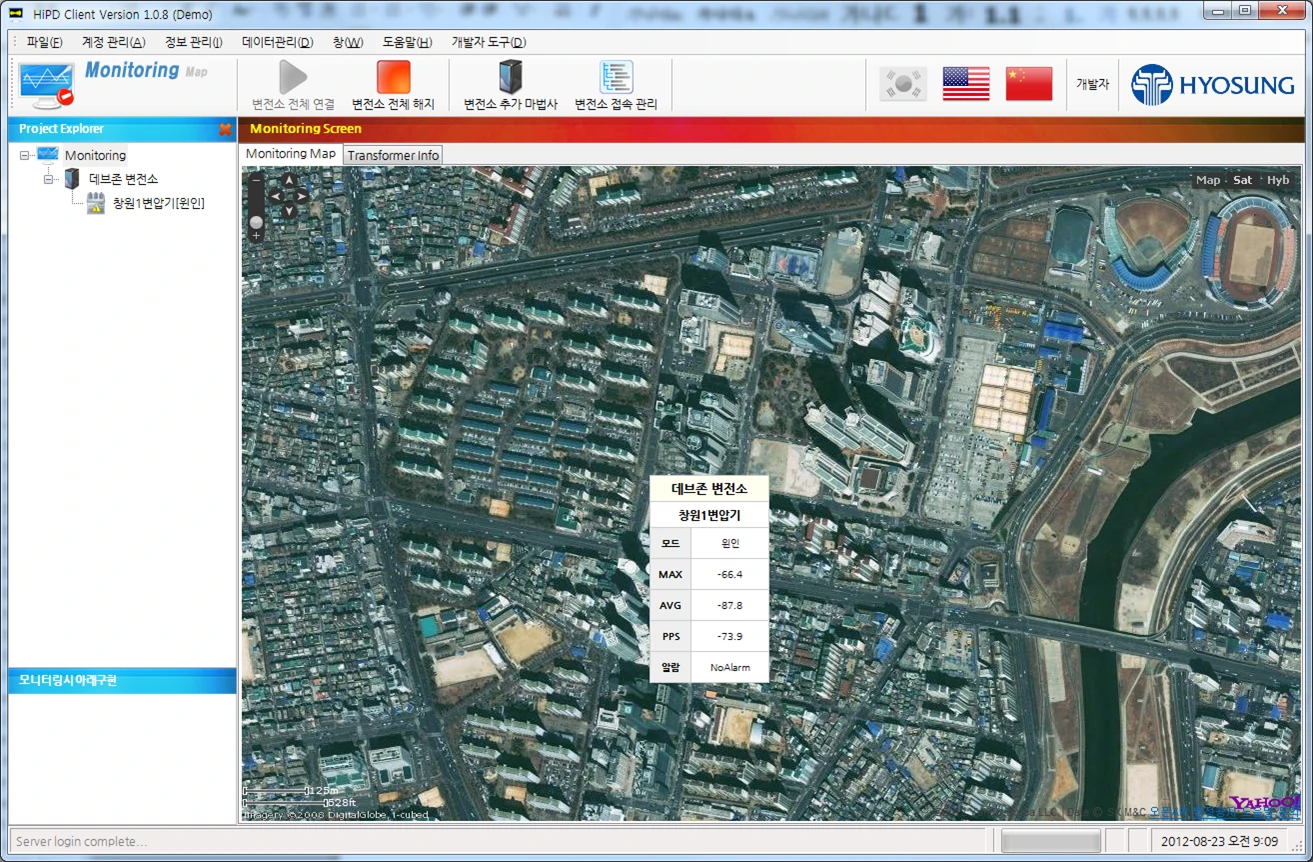Viewport: 1313px width, 862px height.
Task: Switch map view to Hyb mode
Action: [x=1278, y=180]
